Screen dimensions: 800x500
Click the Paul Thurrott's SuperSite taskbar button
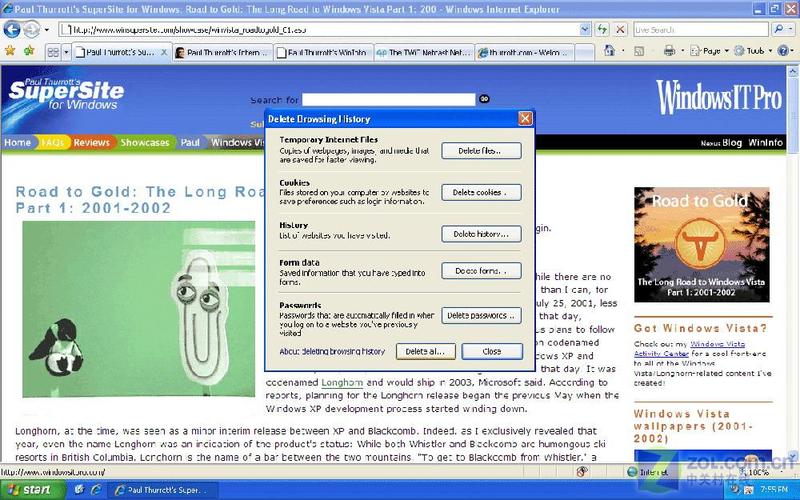pos(163,490)
